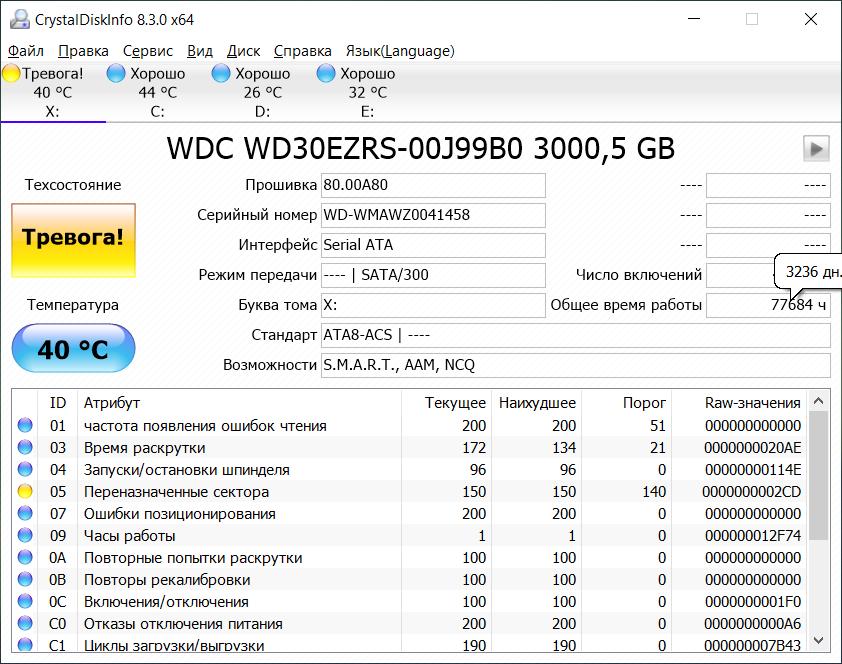The width and height of the screenshot is (842, 664).
Task: Click the Raw-значения column header
Action: [739, 403]
